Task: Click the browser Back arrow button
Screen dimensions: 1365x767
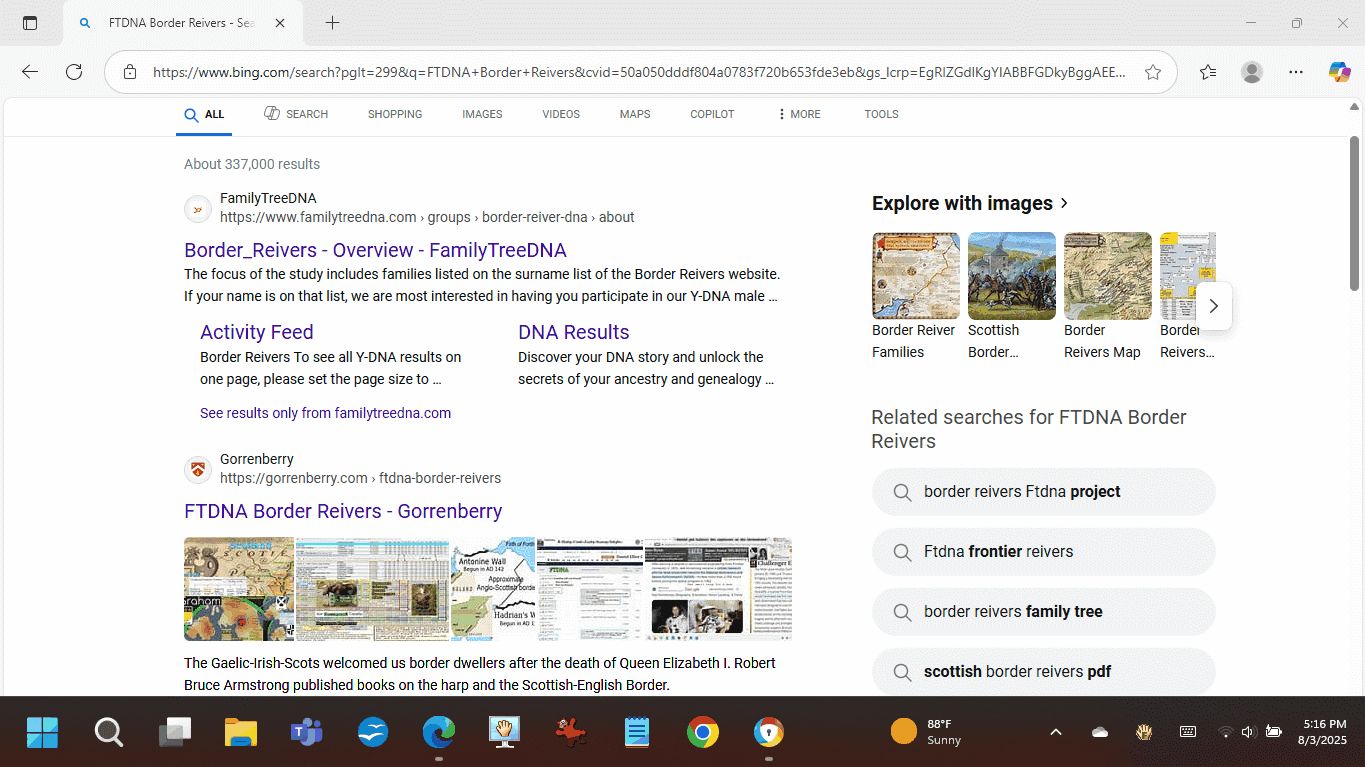Action: tap(30, 72)
